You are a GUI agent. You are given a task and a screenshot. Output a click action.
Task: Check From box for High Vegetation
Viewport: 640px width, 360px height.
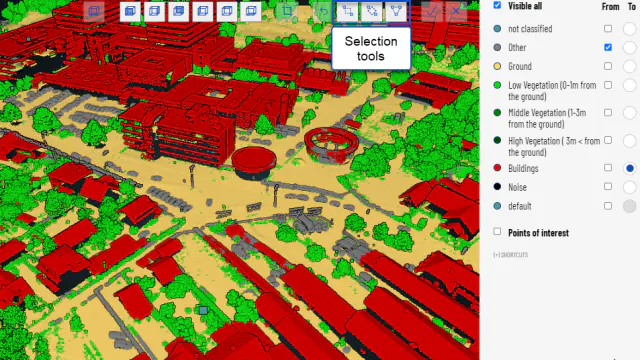[608, 140]
